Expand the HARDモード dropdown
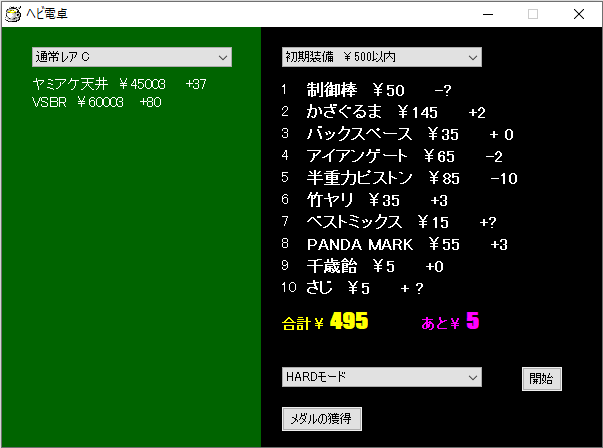 click(381, 377)
